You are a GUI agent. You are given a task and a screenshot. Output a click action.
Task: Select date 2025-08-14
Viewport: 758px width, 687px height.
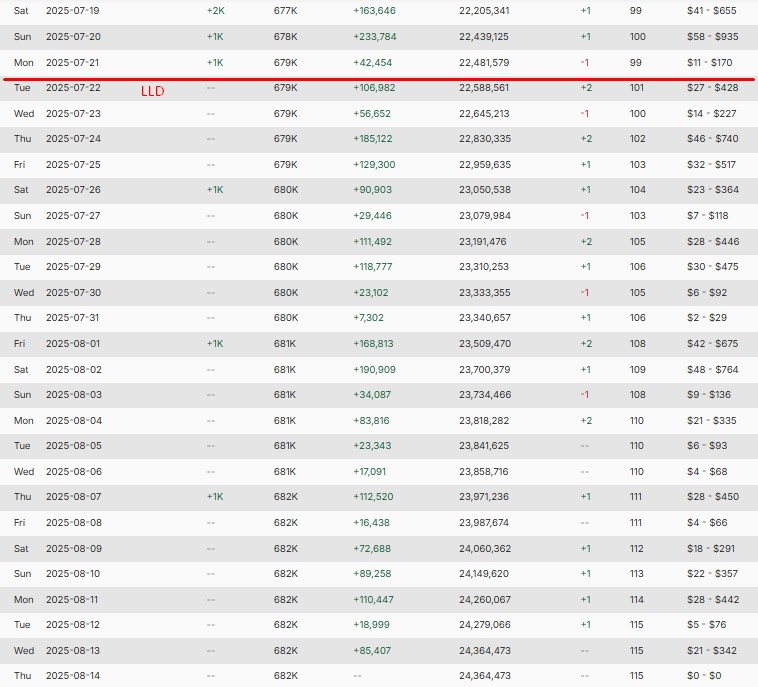click(73, 676)
